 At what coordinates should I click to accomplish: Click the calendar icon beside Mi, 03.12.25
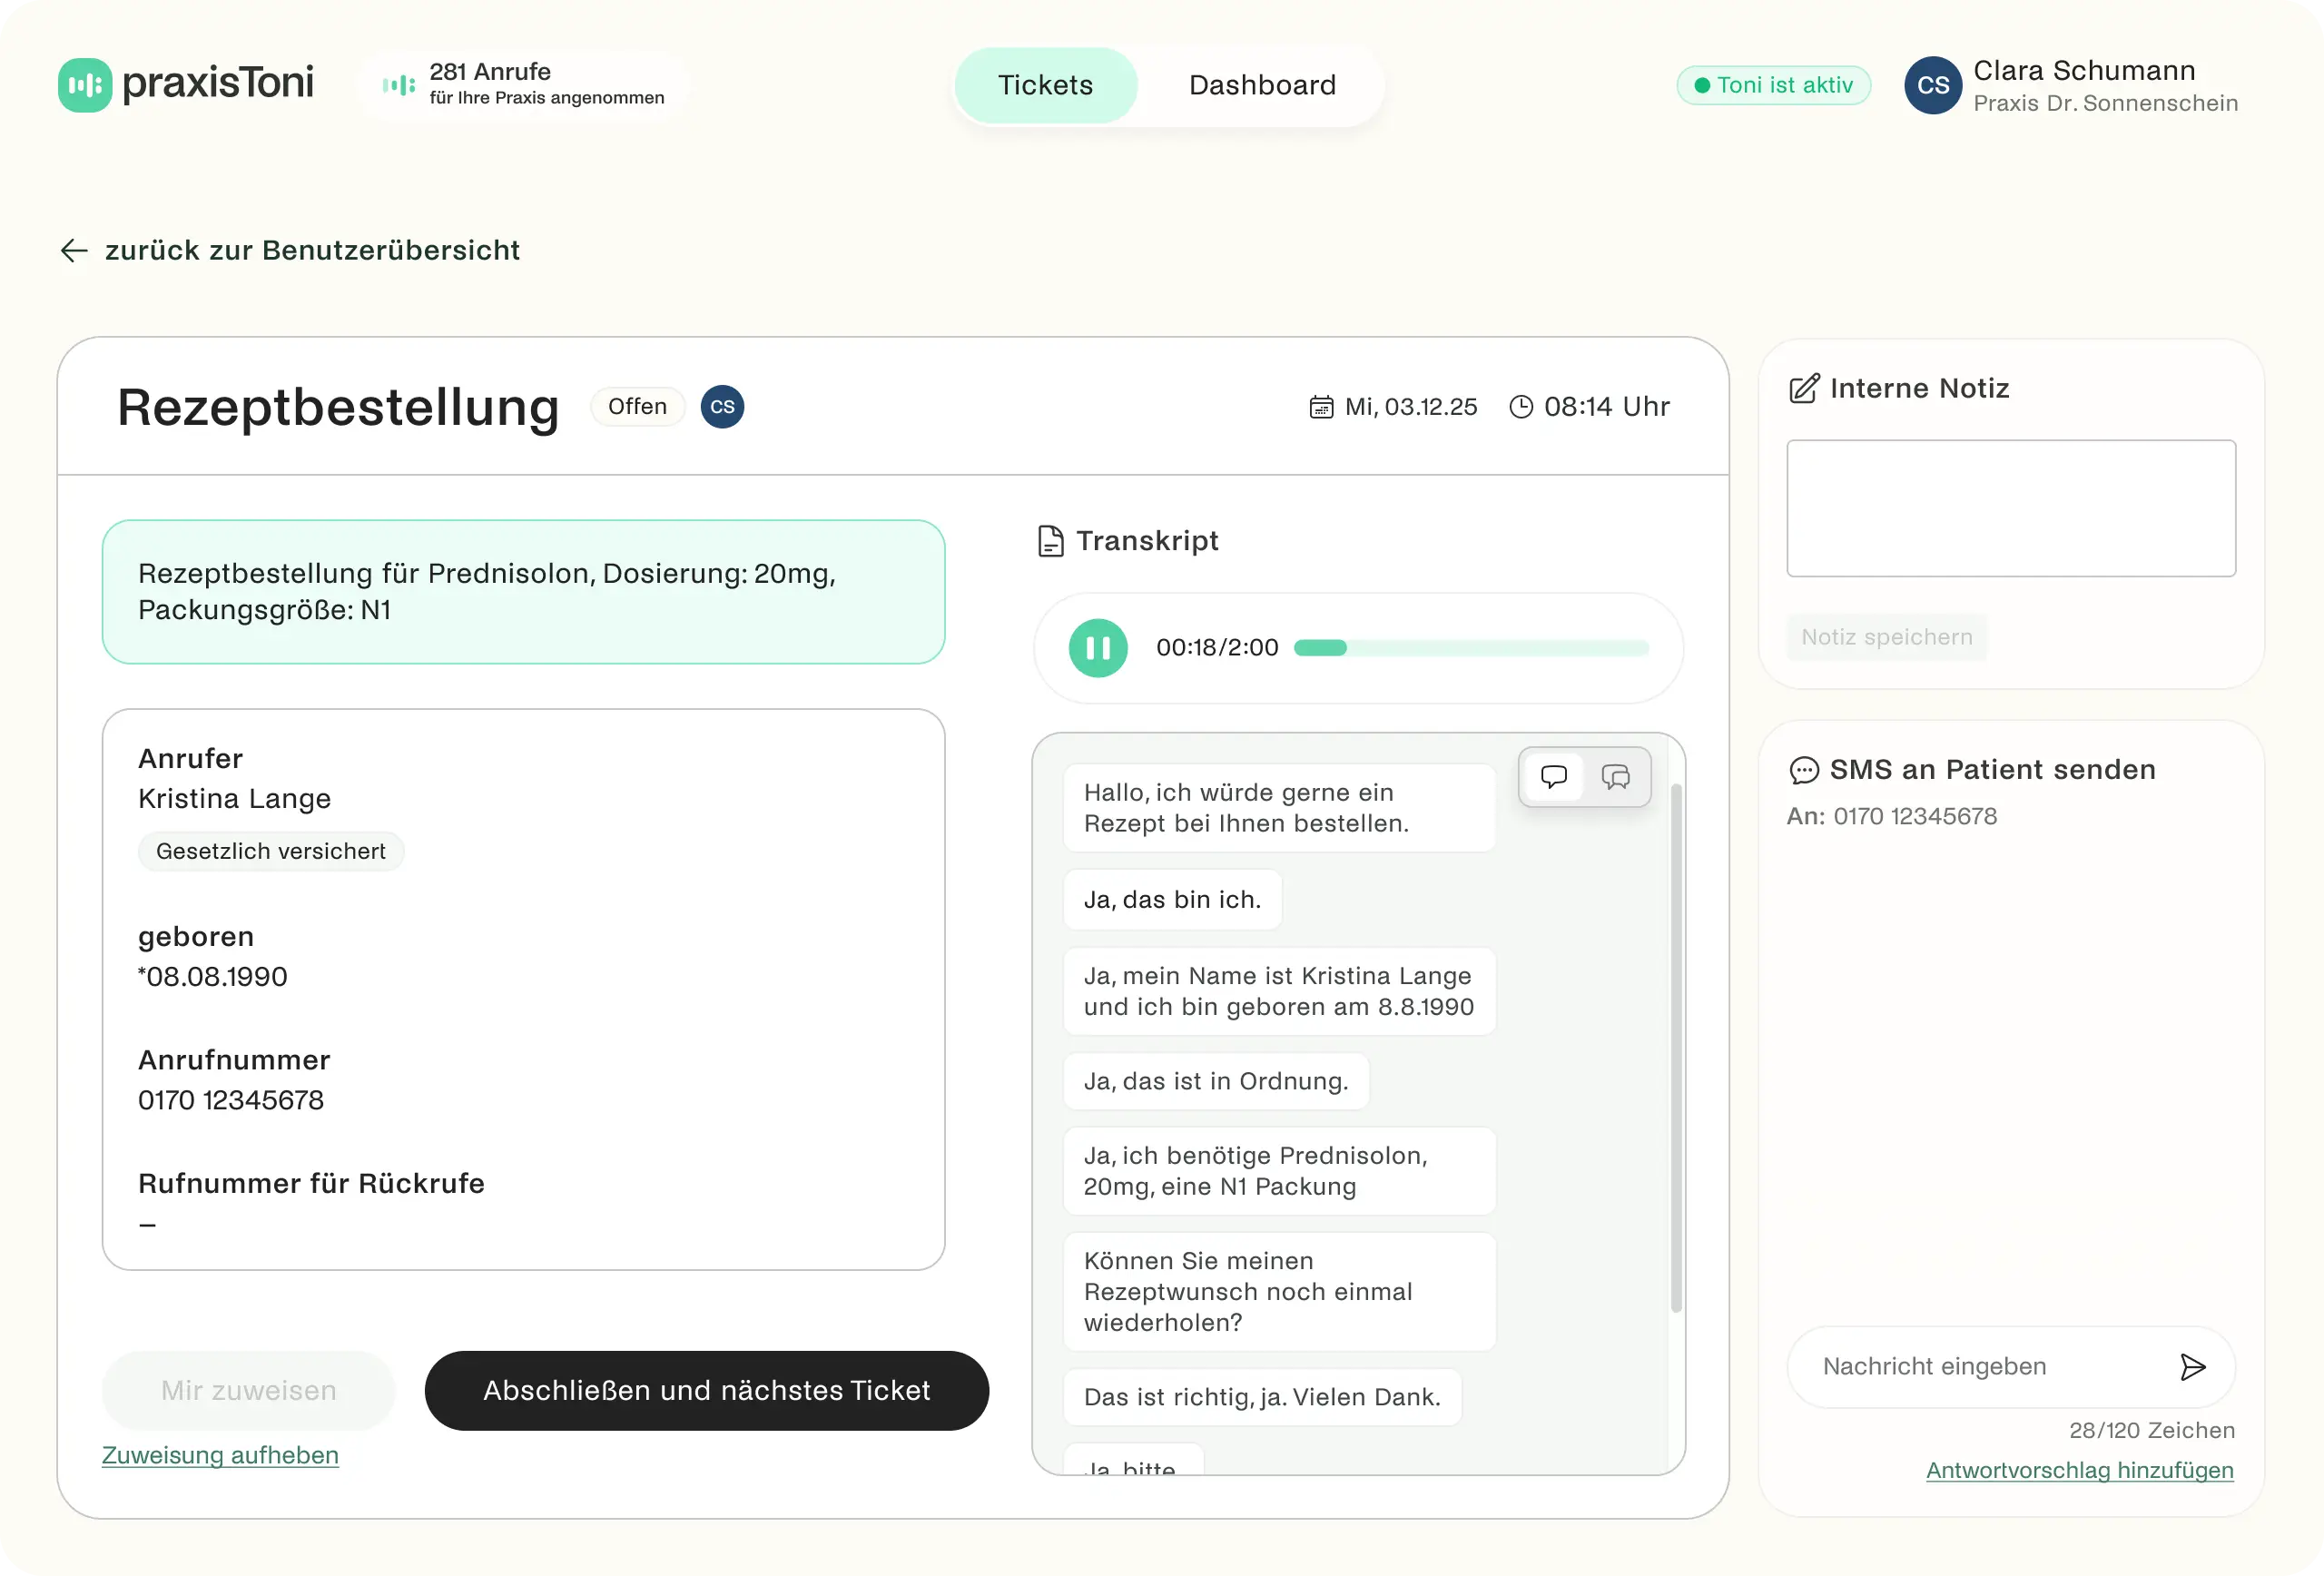pyautogui.click(x=1321, y=406)
